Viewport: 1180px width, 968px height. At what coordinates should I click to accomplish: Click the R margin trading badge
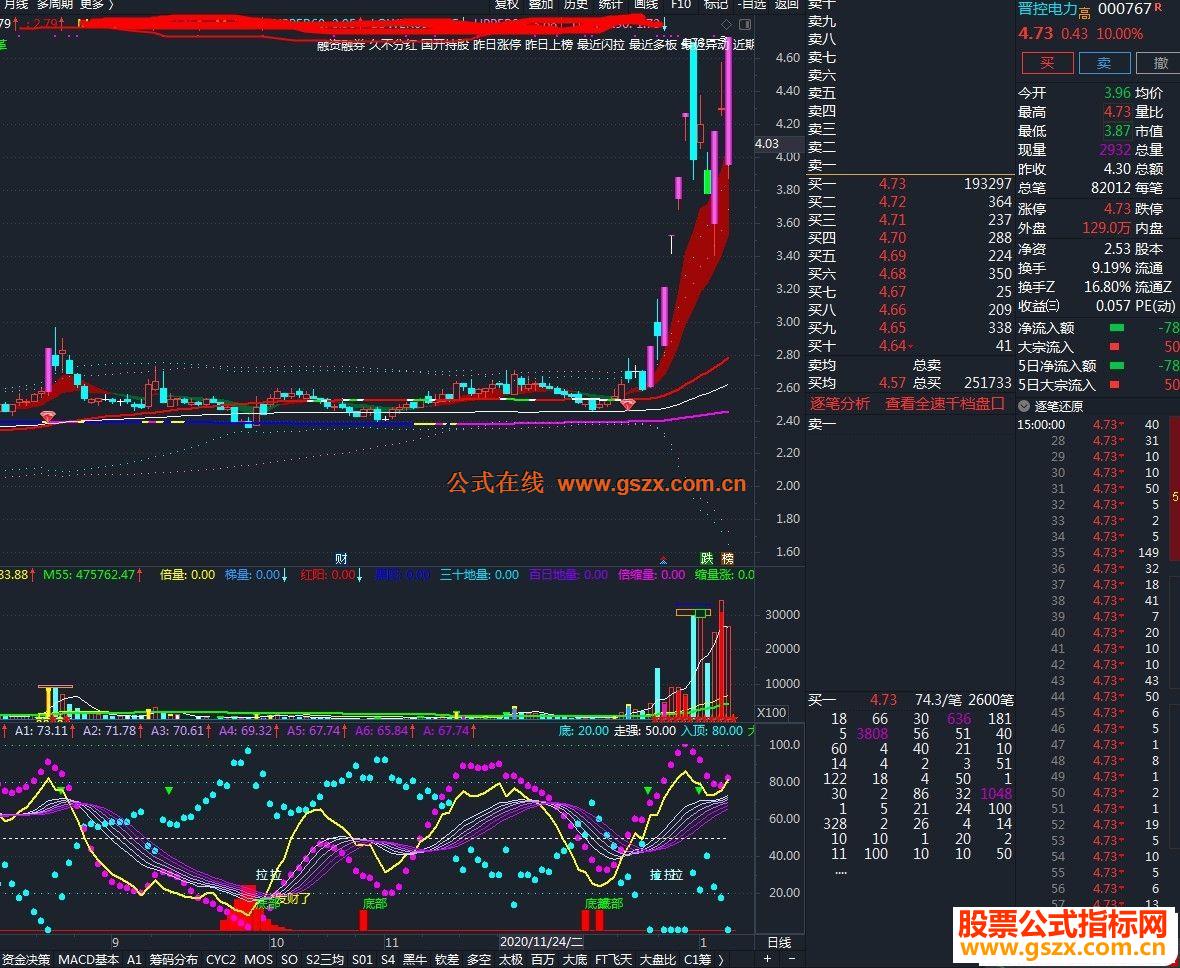(1158, 7)
